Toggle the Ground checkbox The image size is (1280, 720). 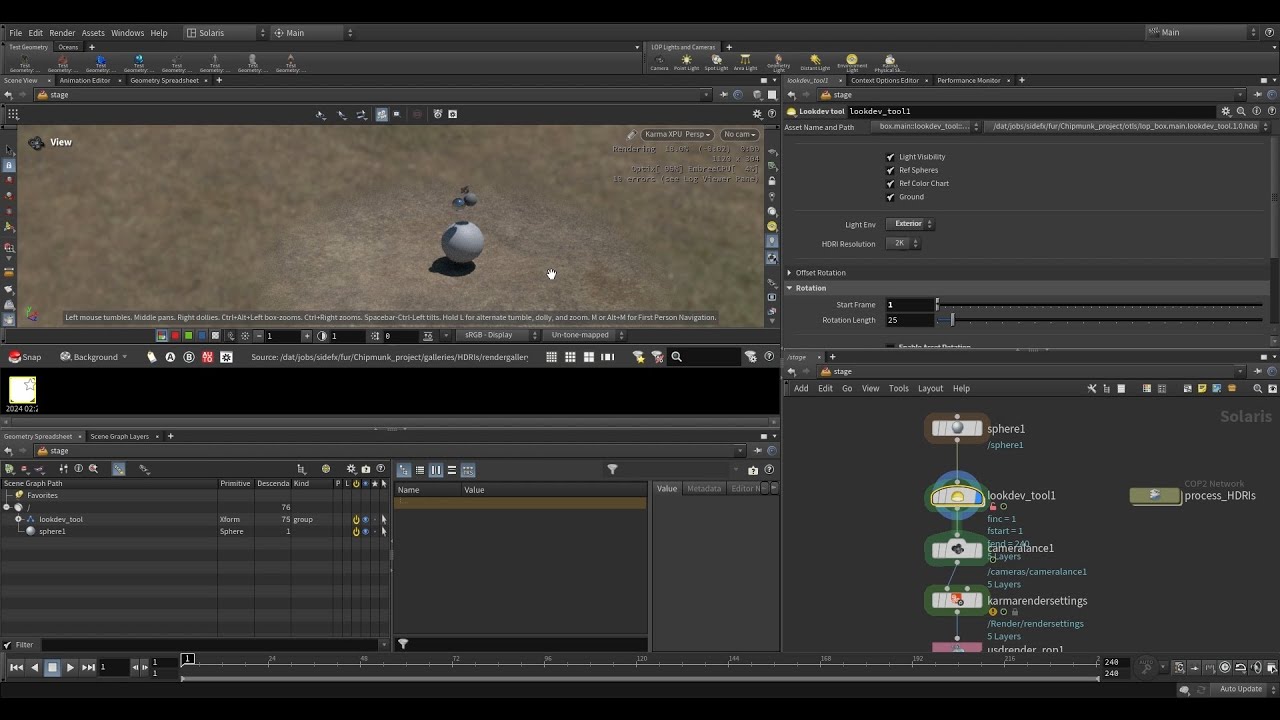point(890,197)
